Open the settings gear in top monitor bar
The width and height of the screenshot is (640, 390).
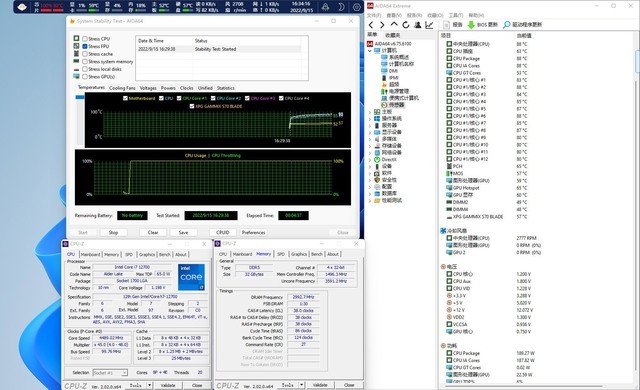click(x=356, y=7)
